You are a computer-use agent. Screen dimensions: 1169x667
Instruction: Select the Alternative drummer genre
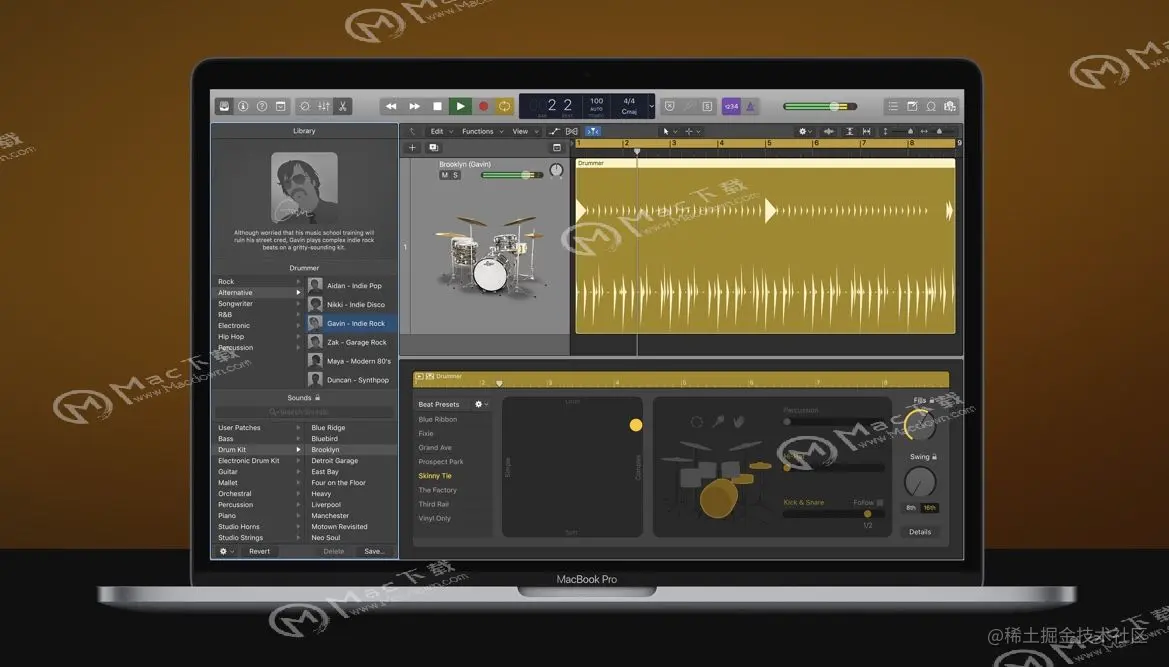(259, 293)
